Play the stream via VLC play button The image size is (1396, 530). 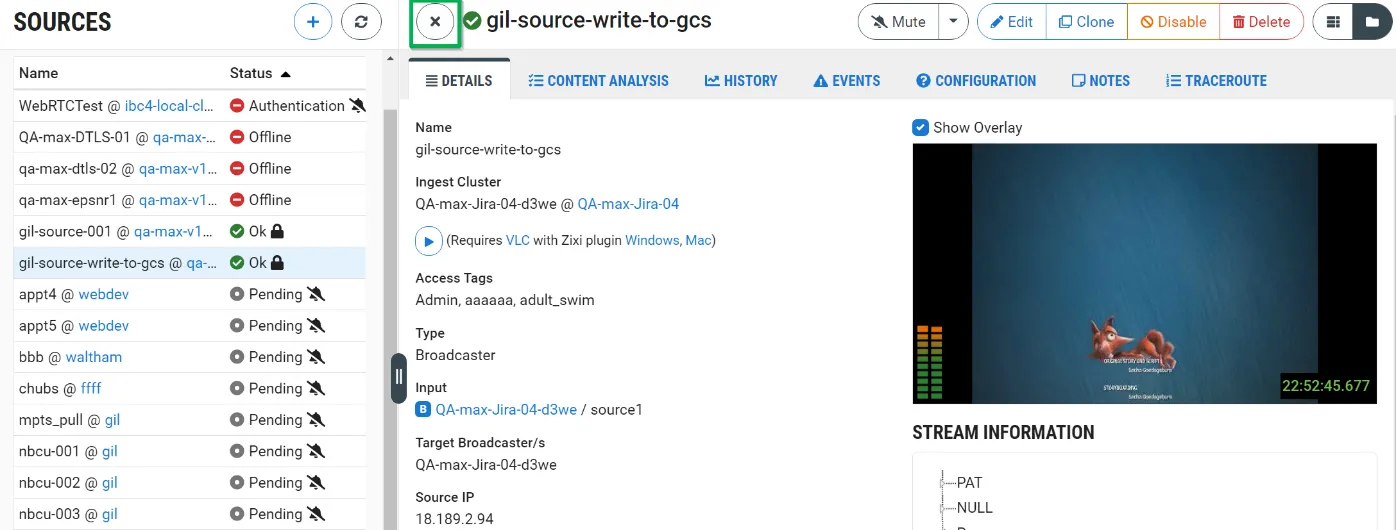pos(428,241)
